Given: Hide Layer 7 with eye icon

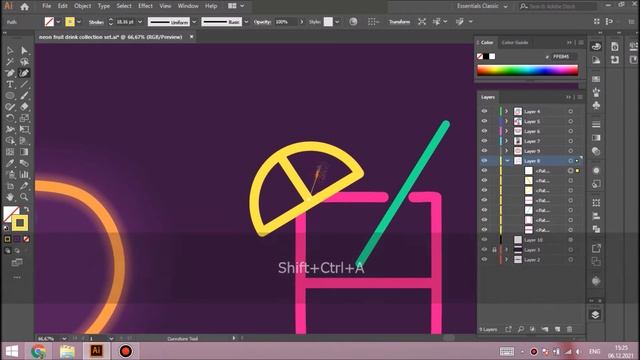Looking at the screenshot, I should pos(484,141).
